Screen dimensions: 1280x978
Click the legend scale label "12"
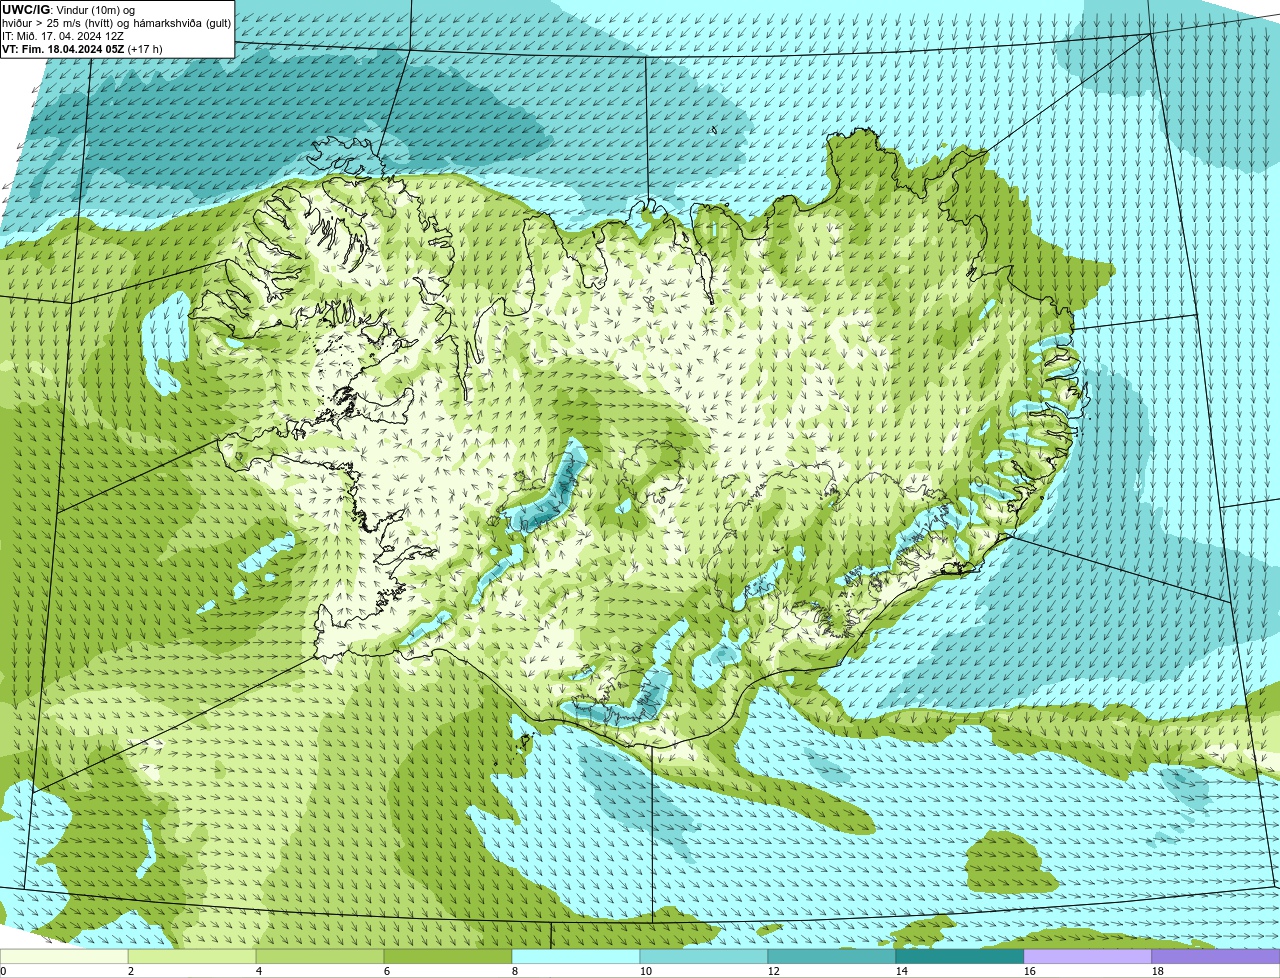coord(774,971)
